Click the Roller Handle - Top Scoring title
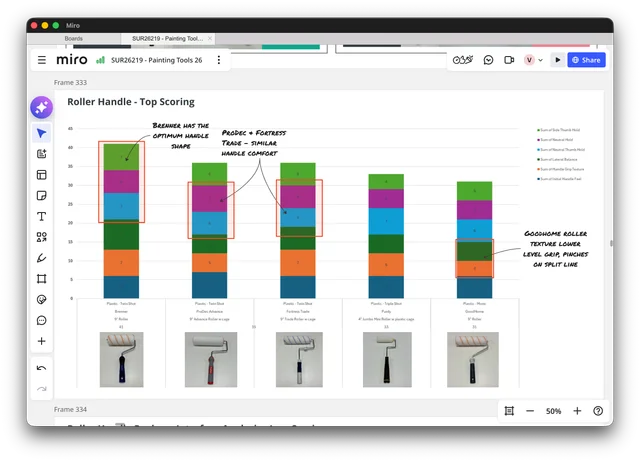This screenshot has height=461, width=640. click(131, 102)
